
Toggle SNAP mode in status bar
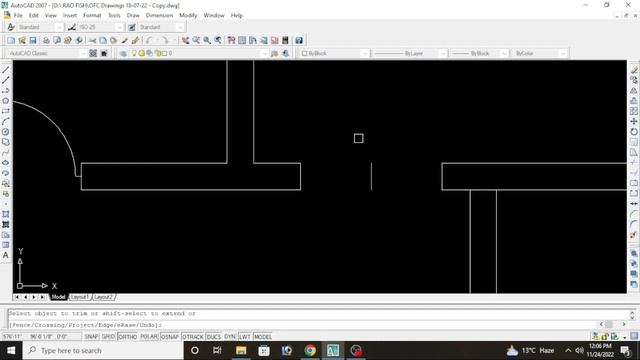pos(91,337)
